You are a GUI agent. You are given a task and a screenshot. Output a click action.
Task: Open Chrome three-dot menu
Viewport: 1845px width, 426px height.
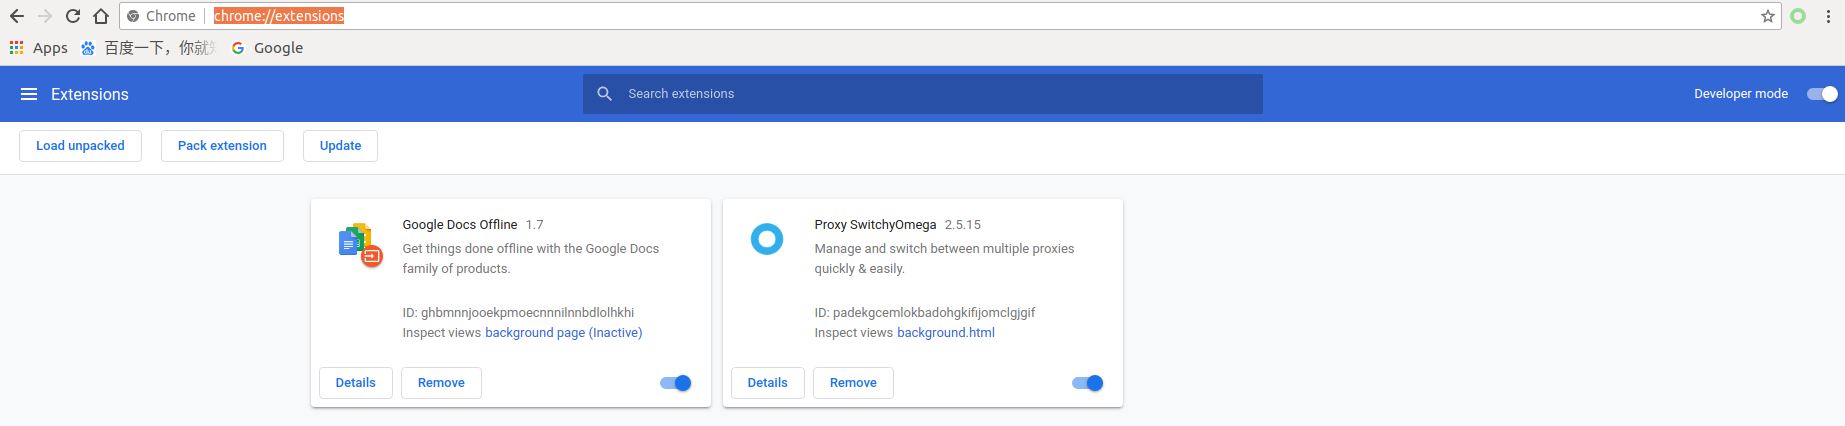[x=1828, y=16]
